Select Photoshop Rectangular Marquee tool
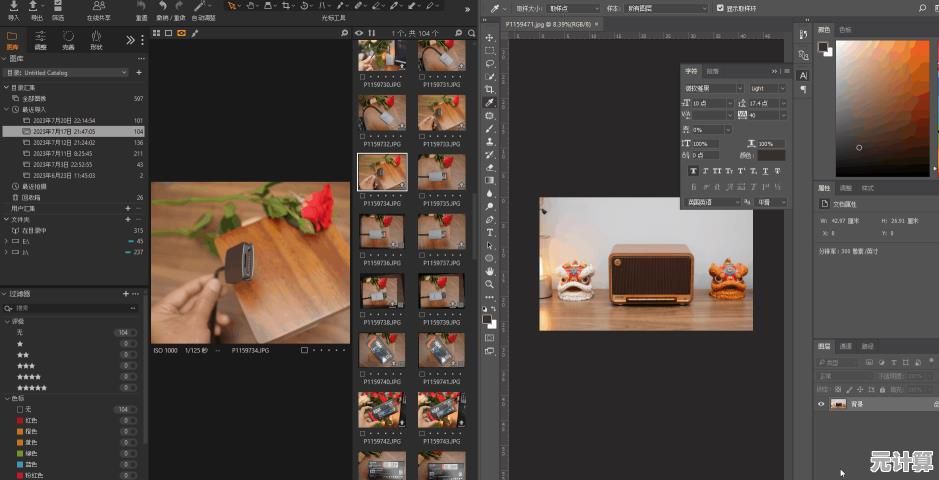Screen dimensions: 939x480 (490, 51)
